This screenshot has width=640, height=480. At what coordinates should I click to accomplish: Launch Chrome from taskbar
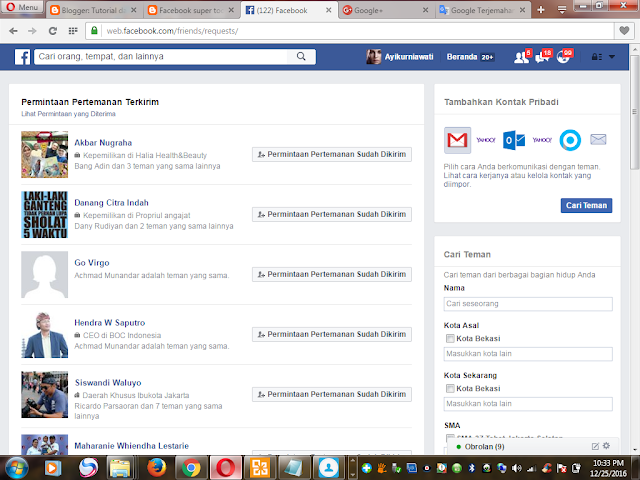pos(191,468)
